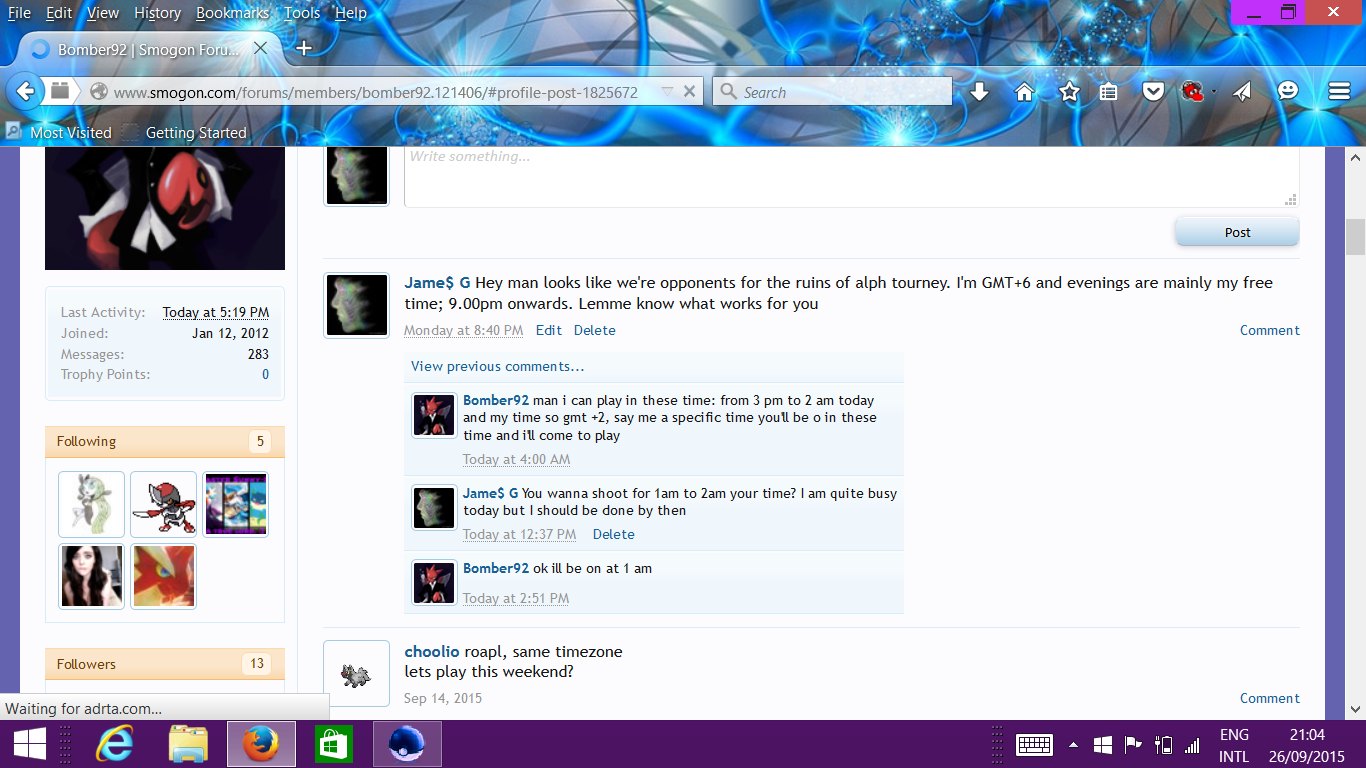Viewport: 1366px width, 768px height.
Task: Bookmark this page with star icon
Action: 1069,92
